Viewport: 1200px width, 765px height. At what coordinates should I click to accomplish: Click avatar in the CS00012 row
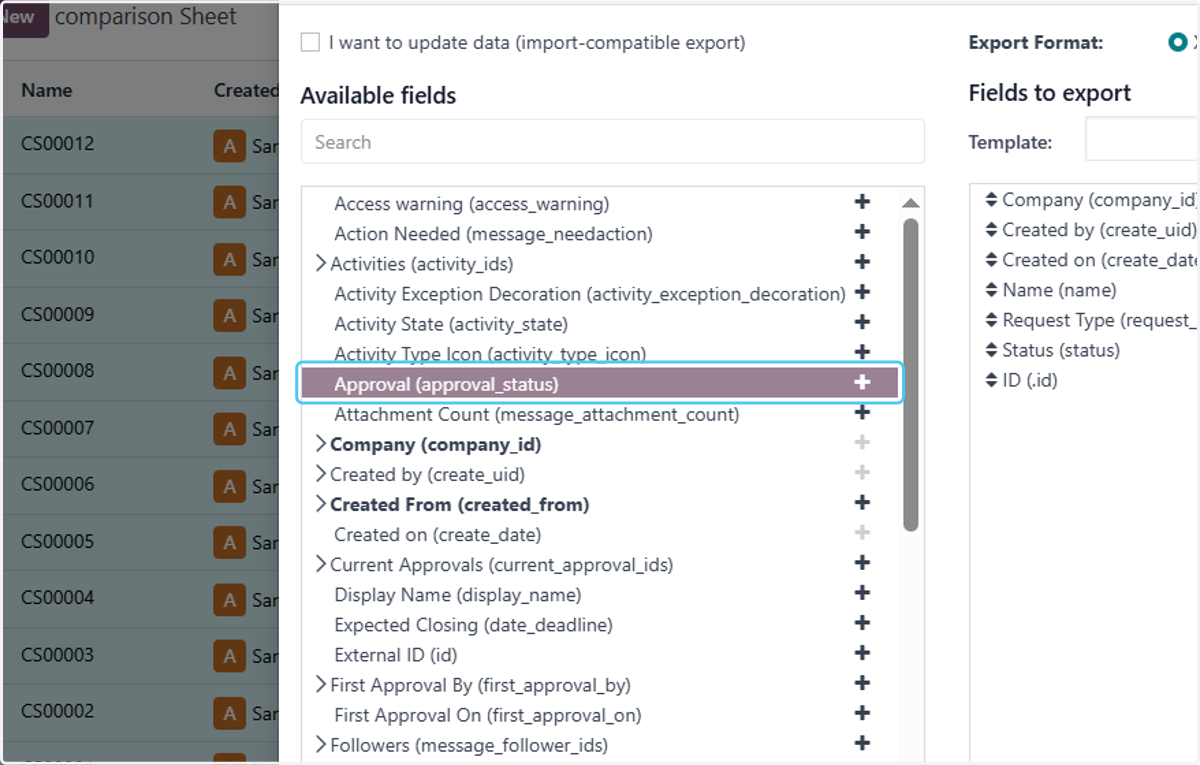click(x=229, y=146)
